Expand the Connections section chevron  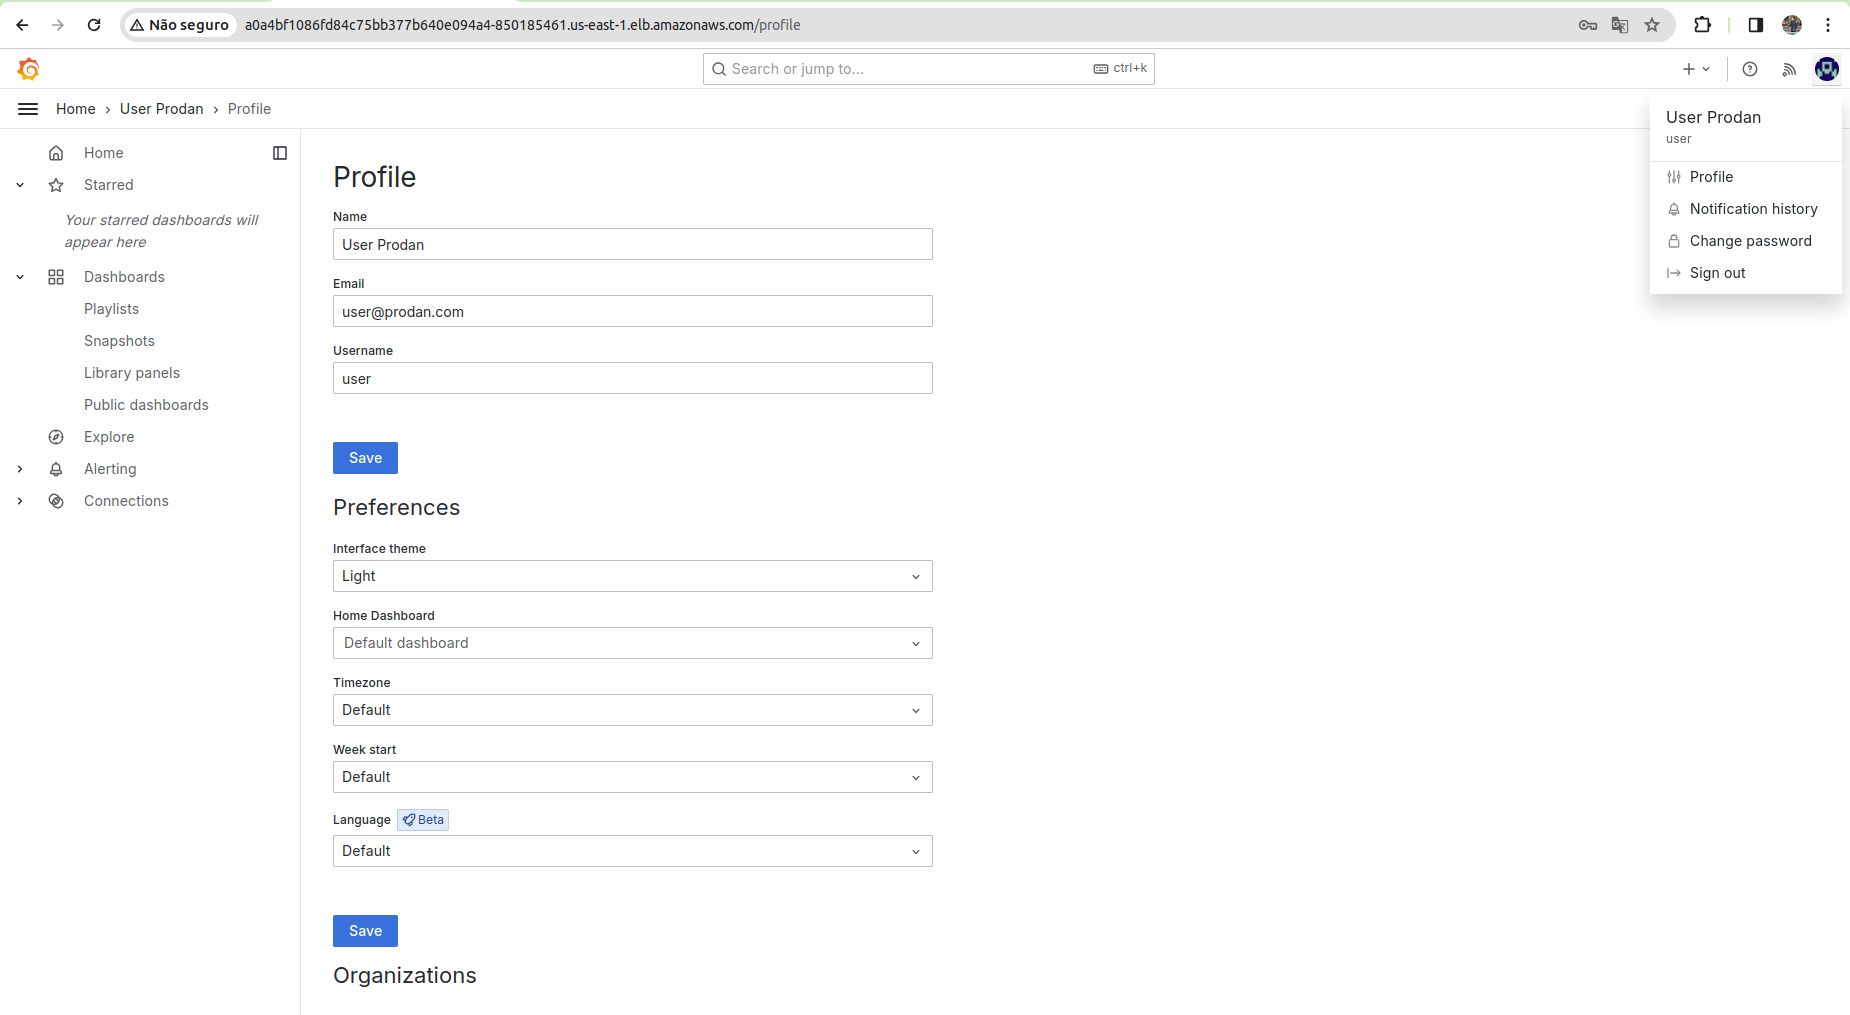coord(20,501)
